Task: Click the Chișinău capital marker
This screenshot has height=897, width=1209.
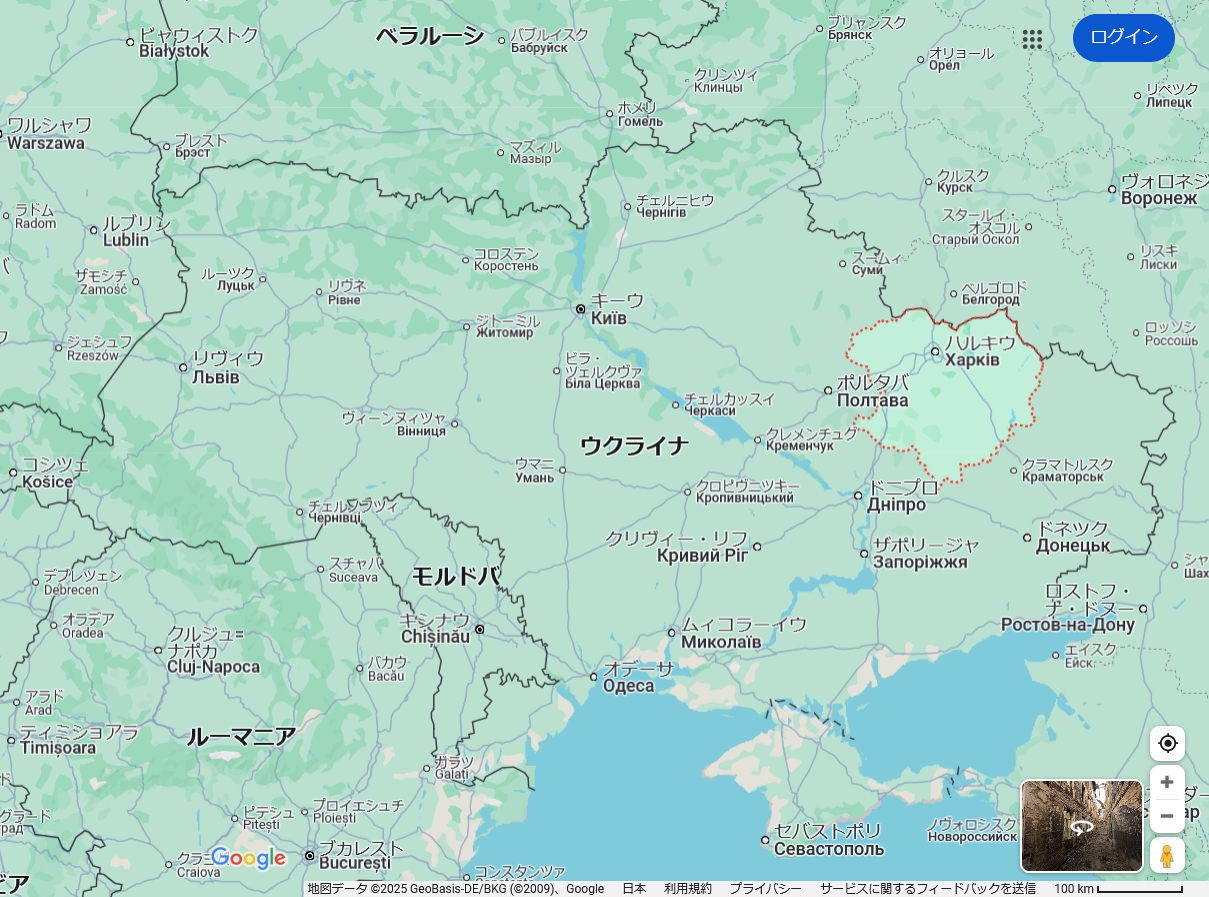Action: (x=480, y=629)
